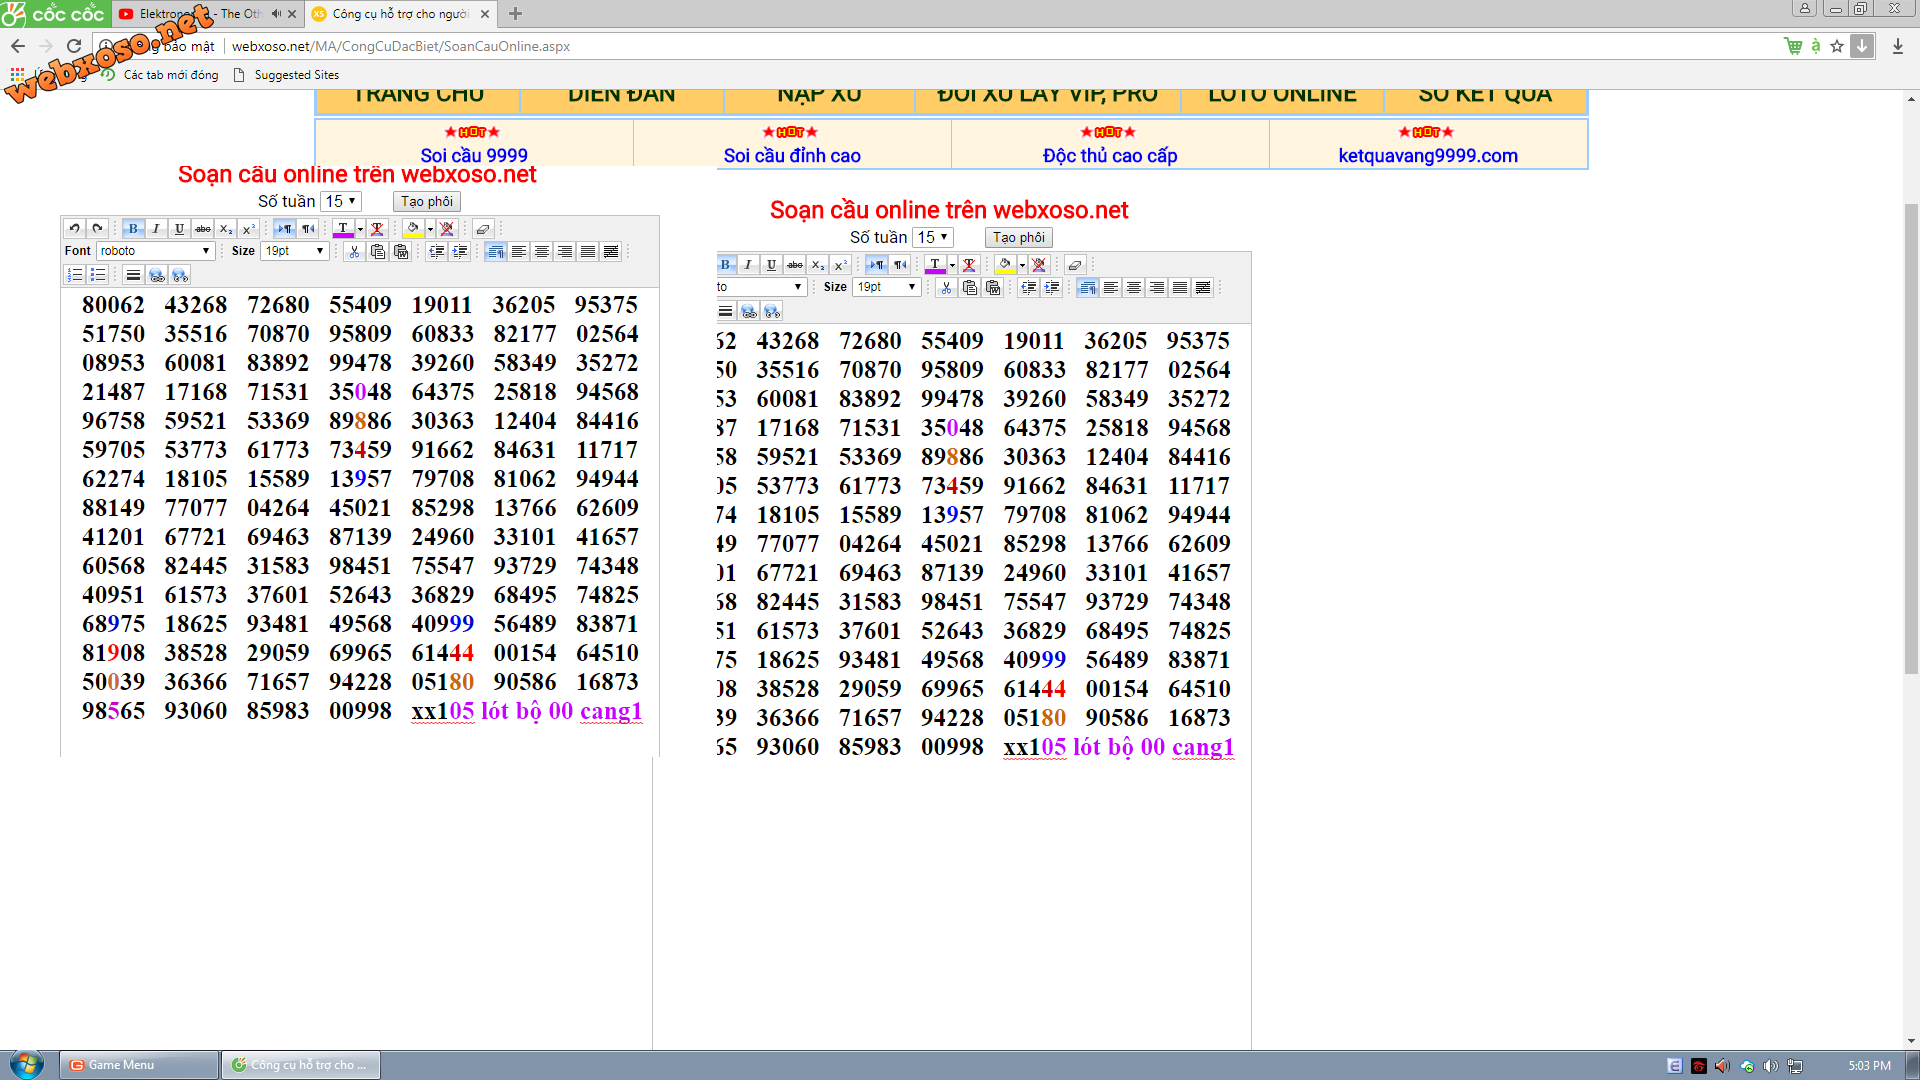Undo in the left editor toolbar
Screen dimensions: 1920x1080
75,229
